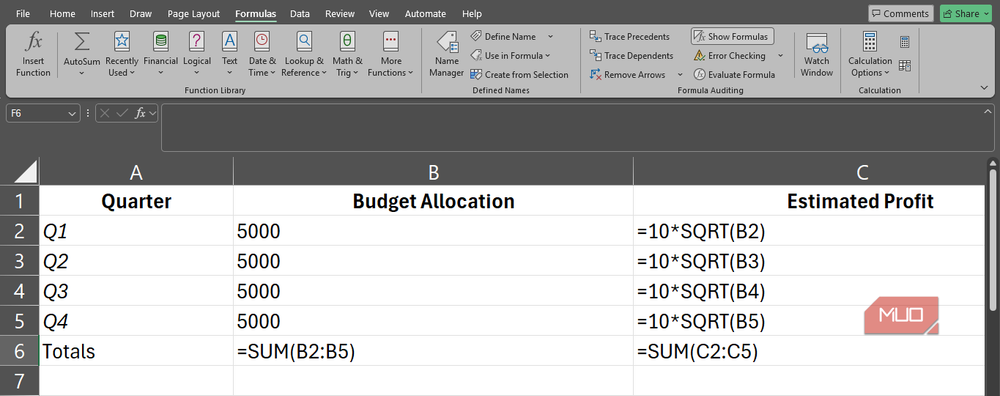Expand the formula bar with the chevron
1000x396 pixels.
pos(988,111)
